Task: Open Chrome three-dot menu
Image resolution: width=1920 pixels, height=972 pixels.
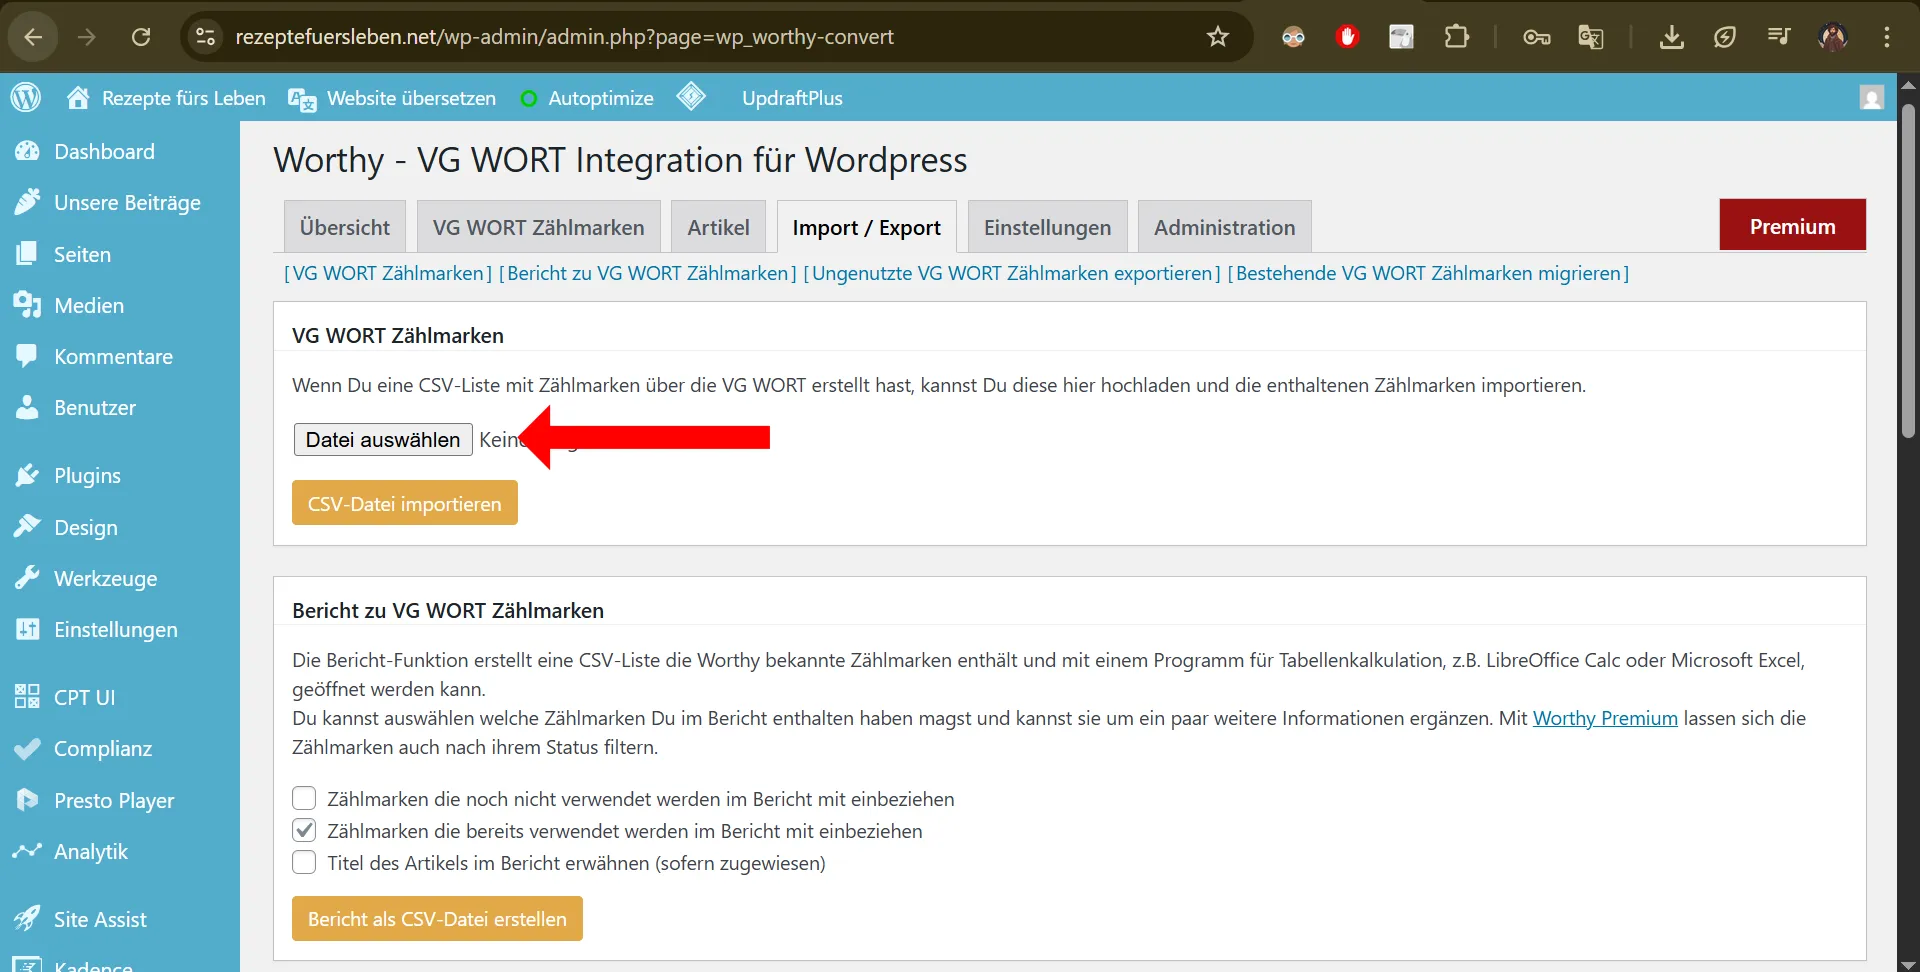Action: (x=1887, y=37)
